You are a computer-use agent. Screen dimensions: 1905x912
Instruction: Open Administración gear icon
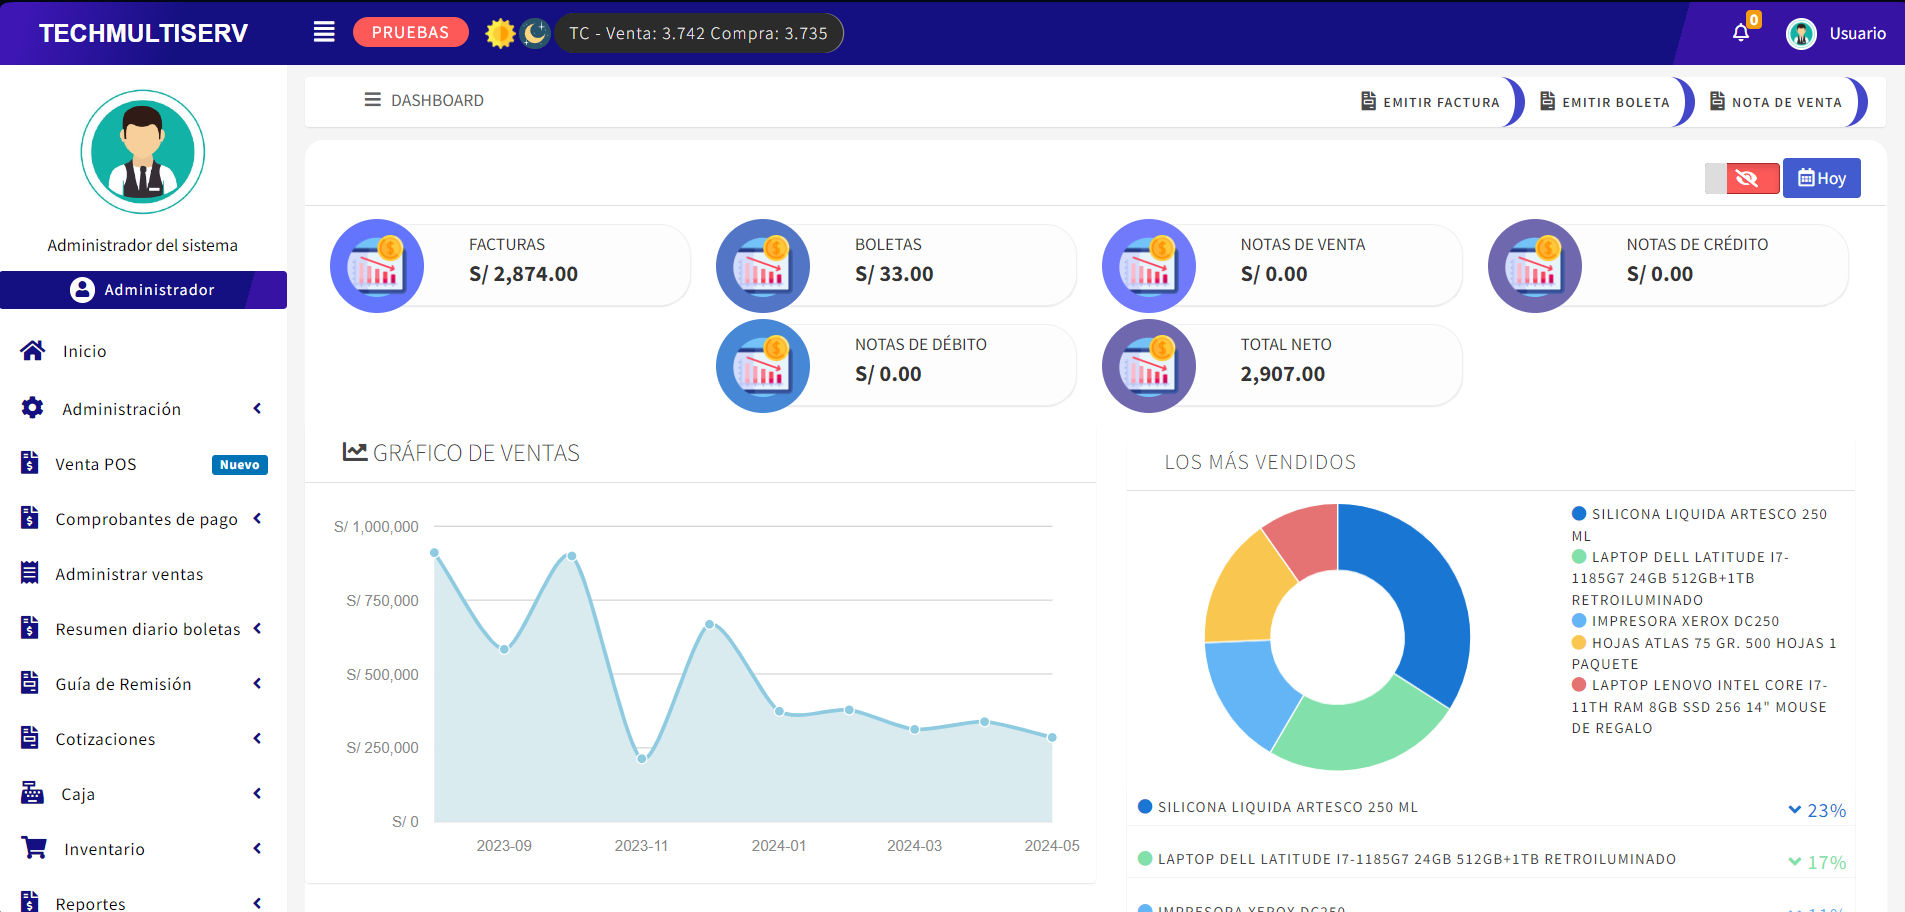click(x=32, y=408)
